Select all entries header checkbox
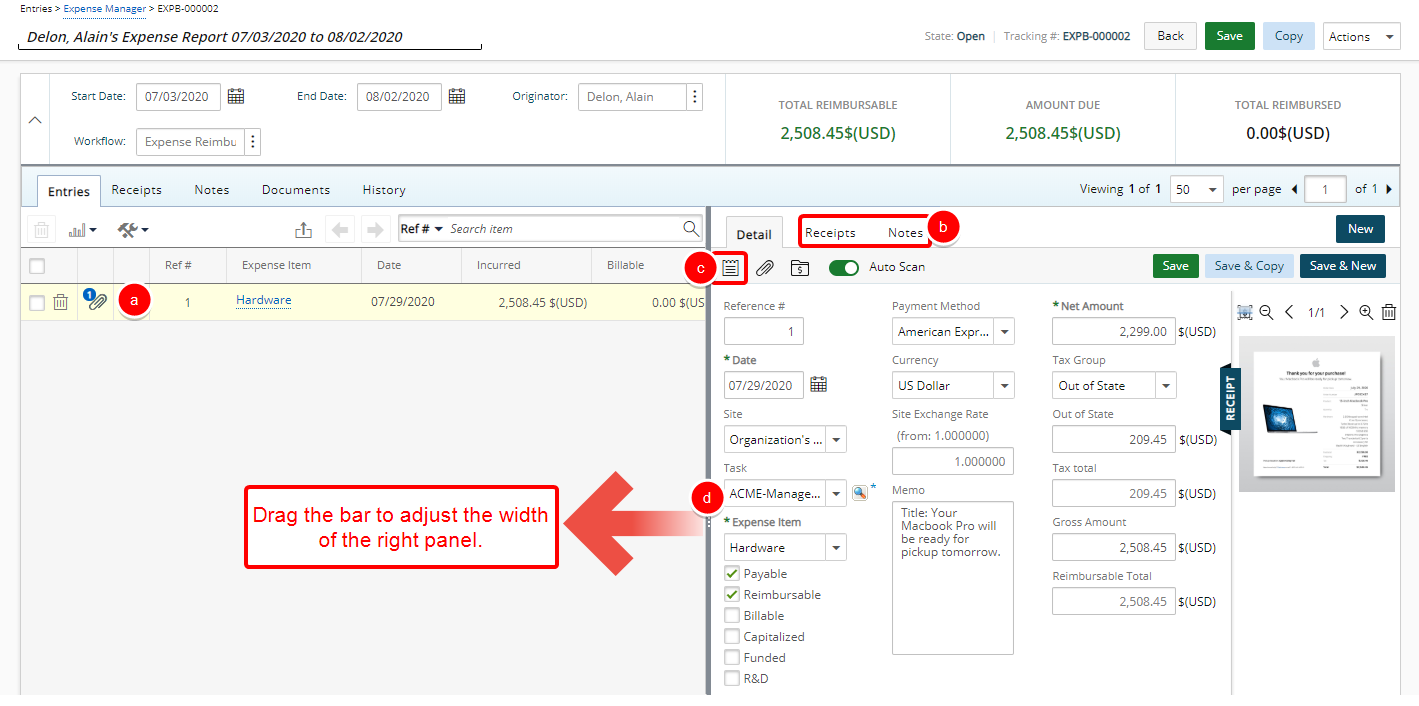Image resolution: width=1419 pixels, height=706 pixels. click(37, 266)
